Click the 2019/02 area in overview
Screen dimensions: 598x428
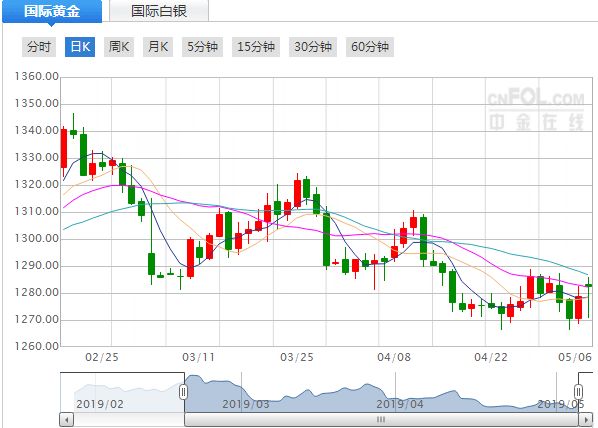tap(100, 404)
